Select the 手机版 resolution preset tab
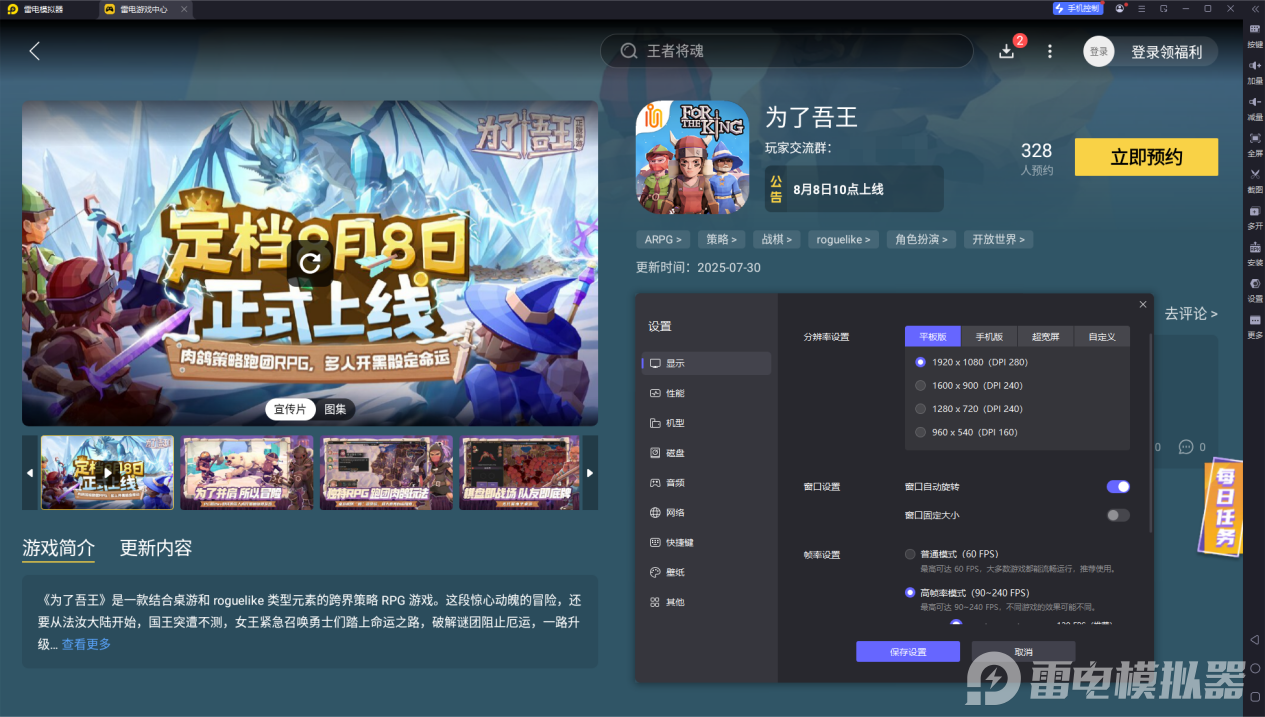Viewport: 1265px width, 717px height. [988, 336]
